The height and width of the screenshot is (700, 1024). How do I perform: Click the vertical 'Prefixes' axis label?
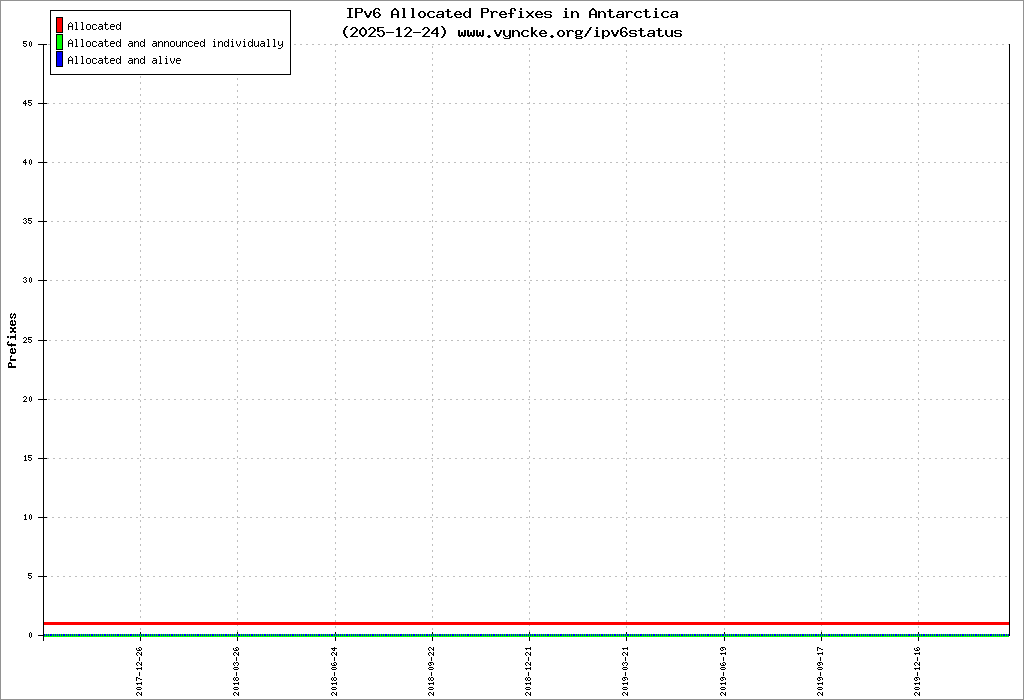(13, 340)
